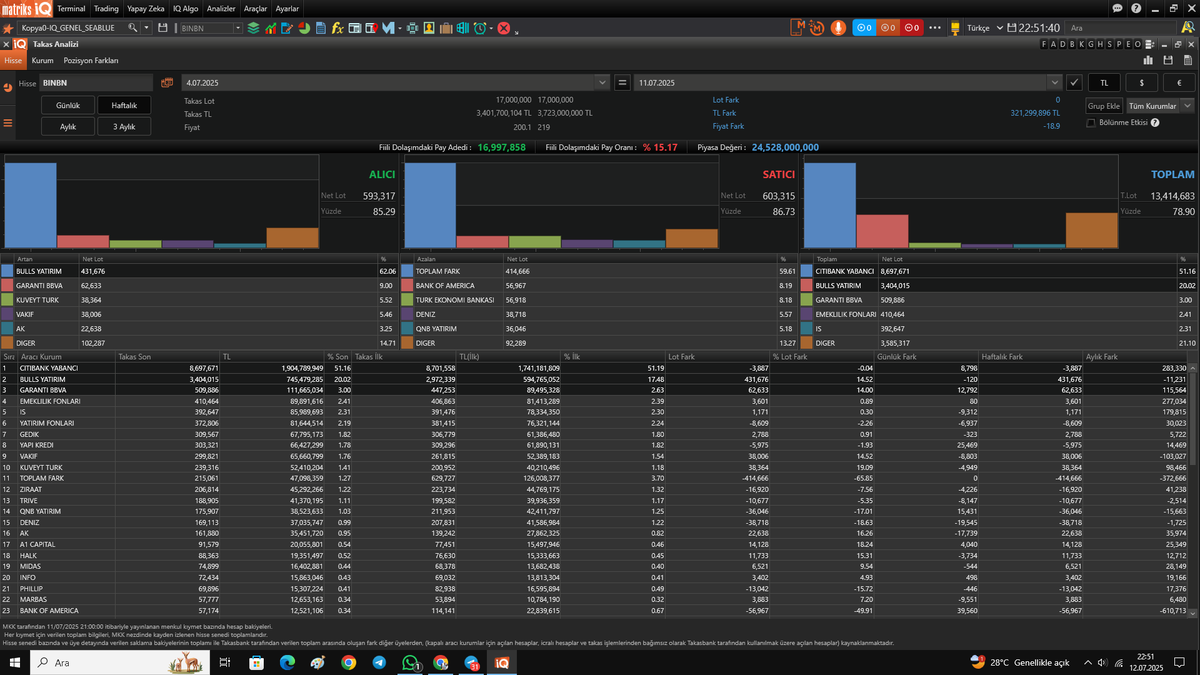This screenshot has width=1200, height=675.
Task: Click the Grup Ekle button
Action: (x=1104, y=105)
